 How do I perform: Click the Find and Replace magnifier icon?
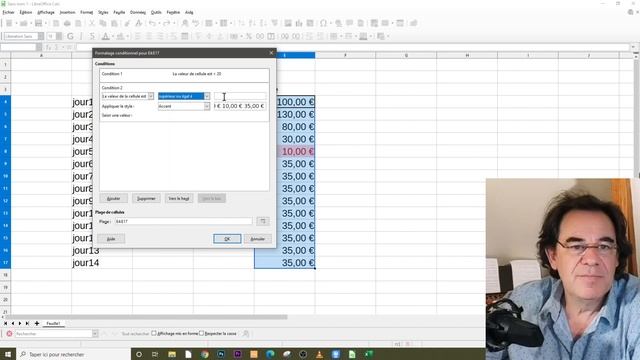tap(185, 23)
